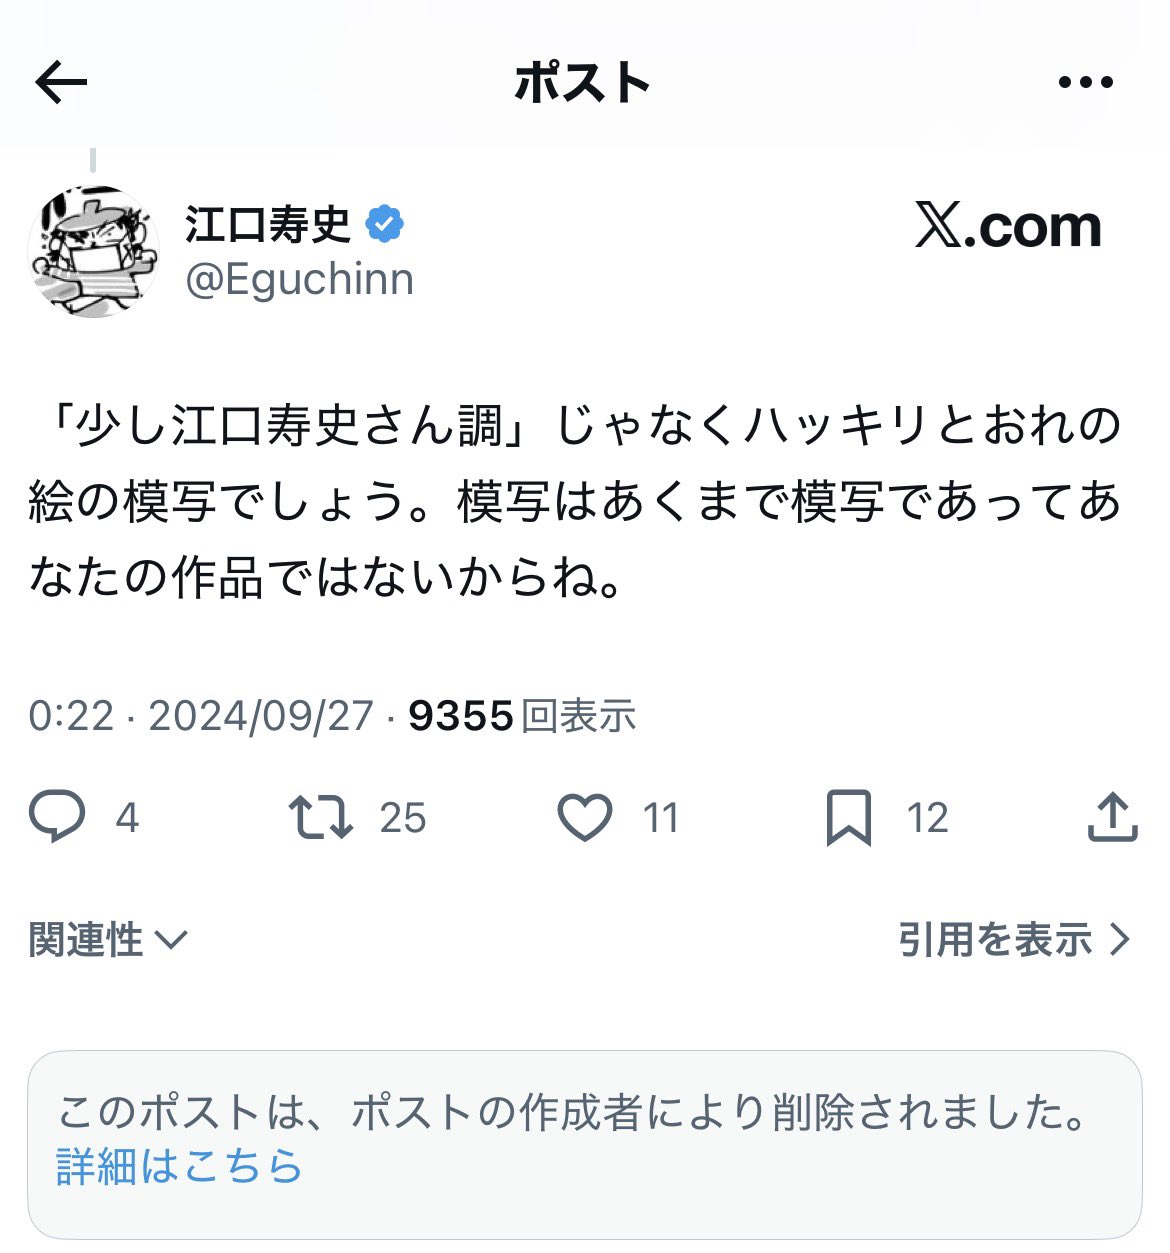Tap the 江口寿史 display name
The width and height of the screenshot is (1170, 1253).
point(267,224)
